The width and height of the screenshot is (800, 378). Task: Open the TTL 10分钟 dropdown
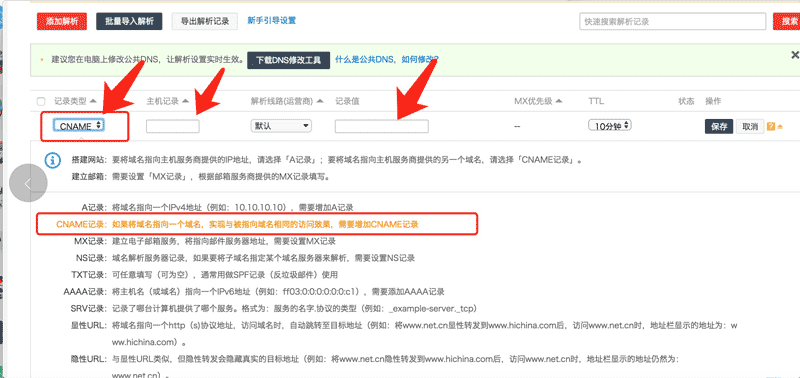[610, 125]
